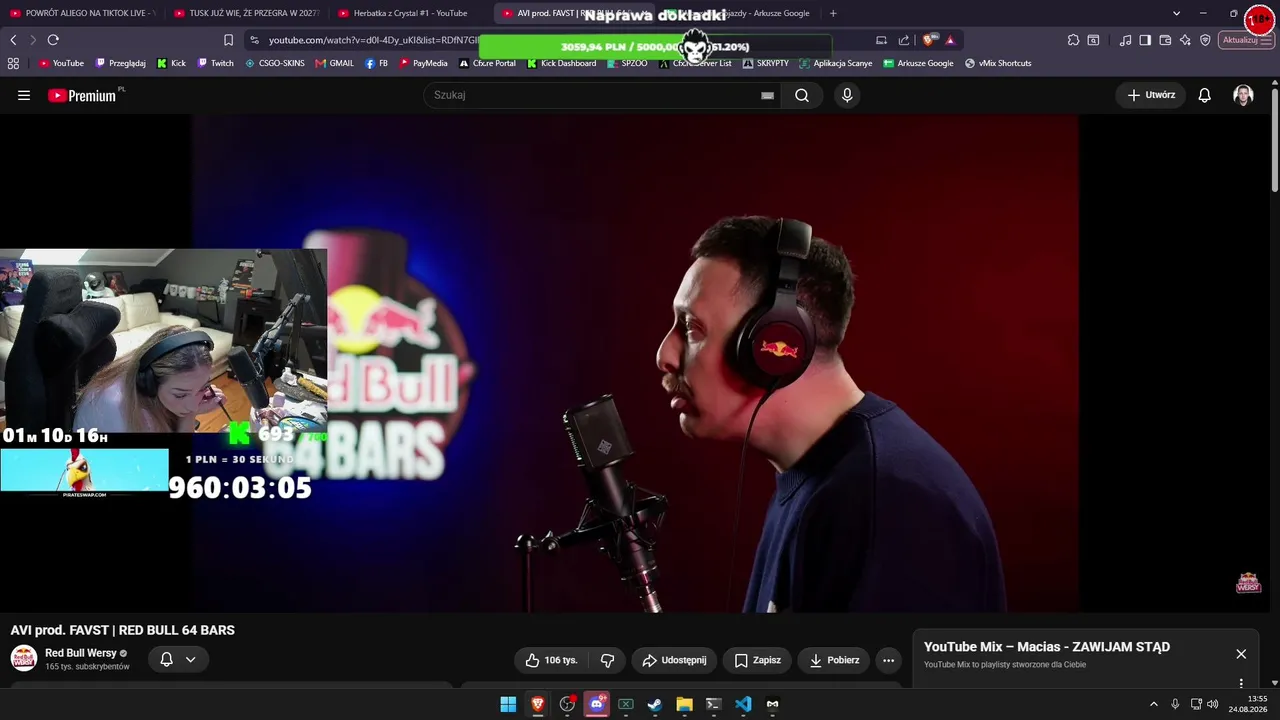Start voice search with the microphone
The image size is (1280, 720).
[x=847, y=95]
